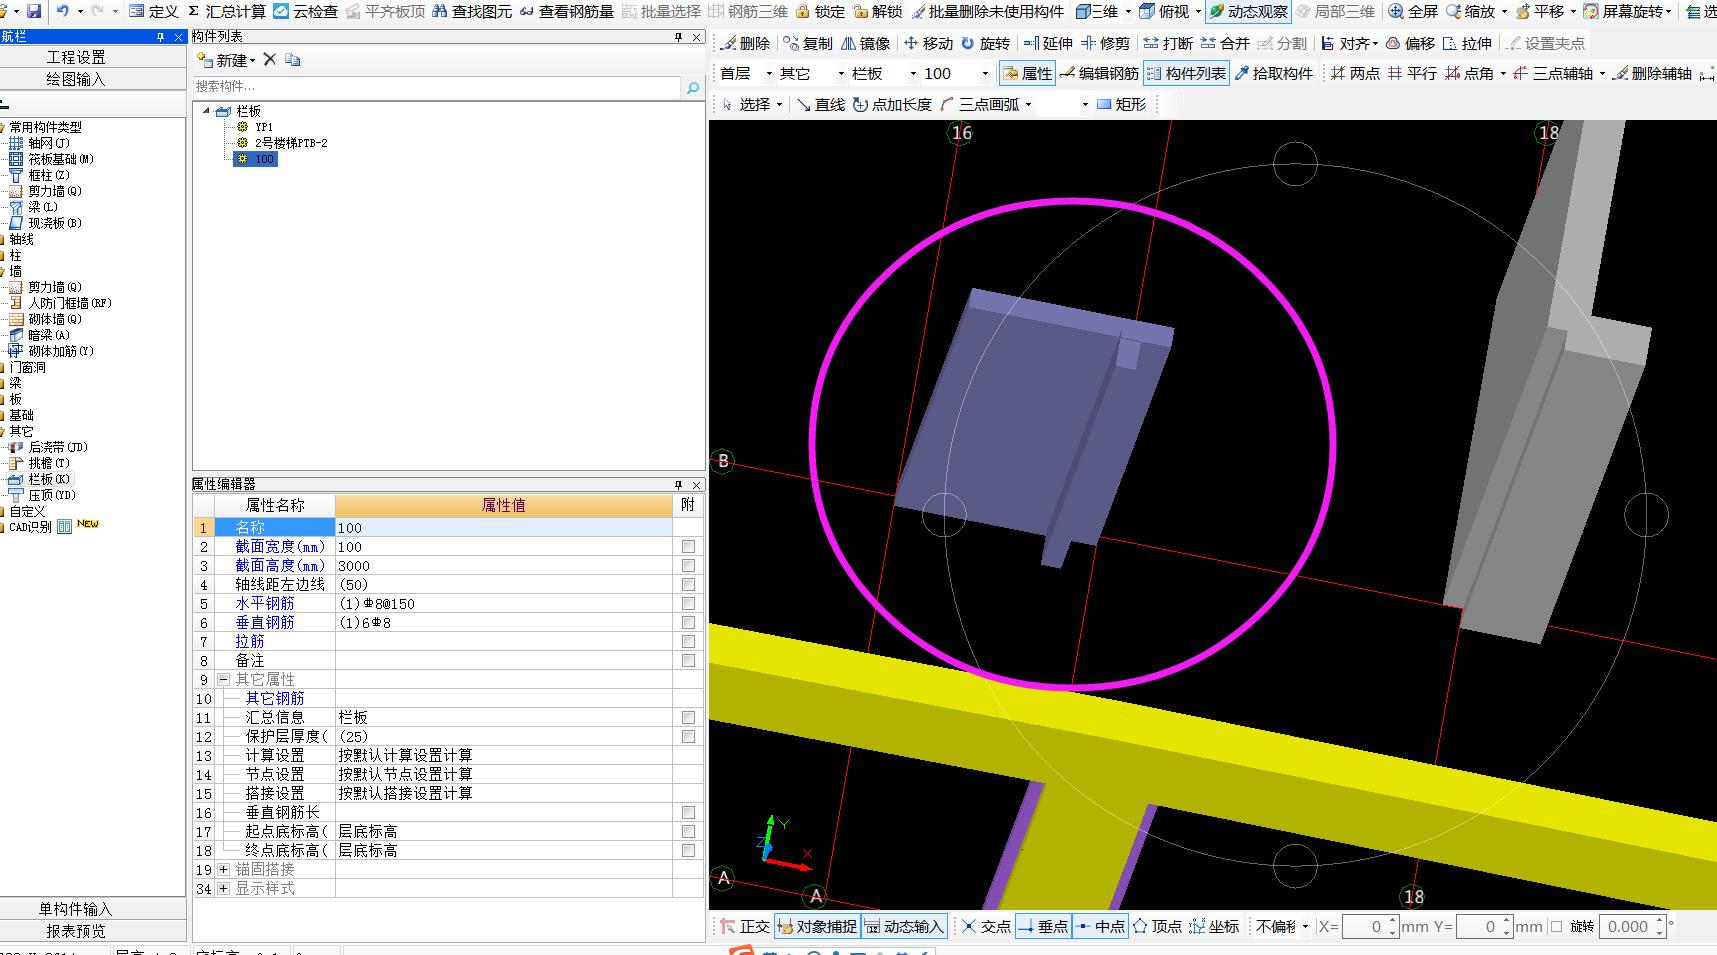This screenshot has width=1717, height=955.
Task: Toggle 动态观察 dynamic orbit view
Action: [x=1248, y=11]
